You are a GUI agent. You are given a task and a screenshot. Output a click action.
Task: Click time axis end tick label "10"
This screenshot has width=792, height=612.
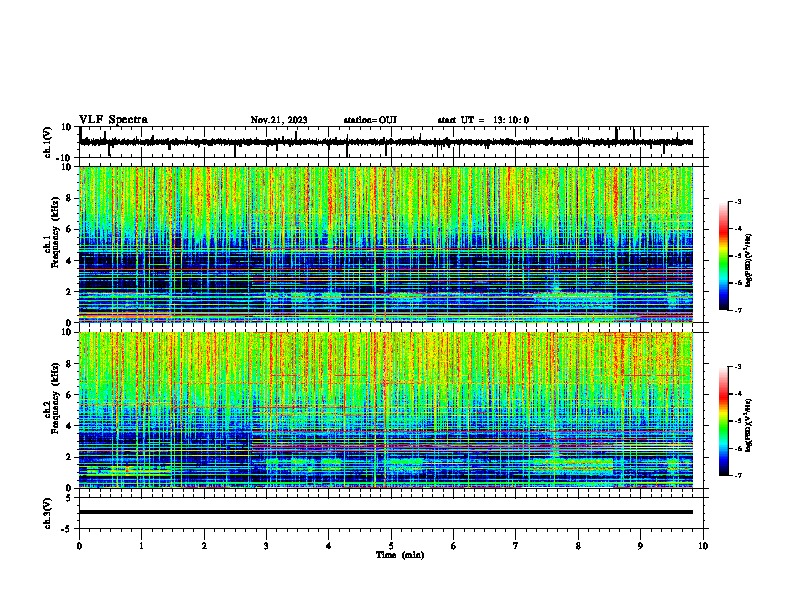tap(703, 546)
